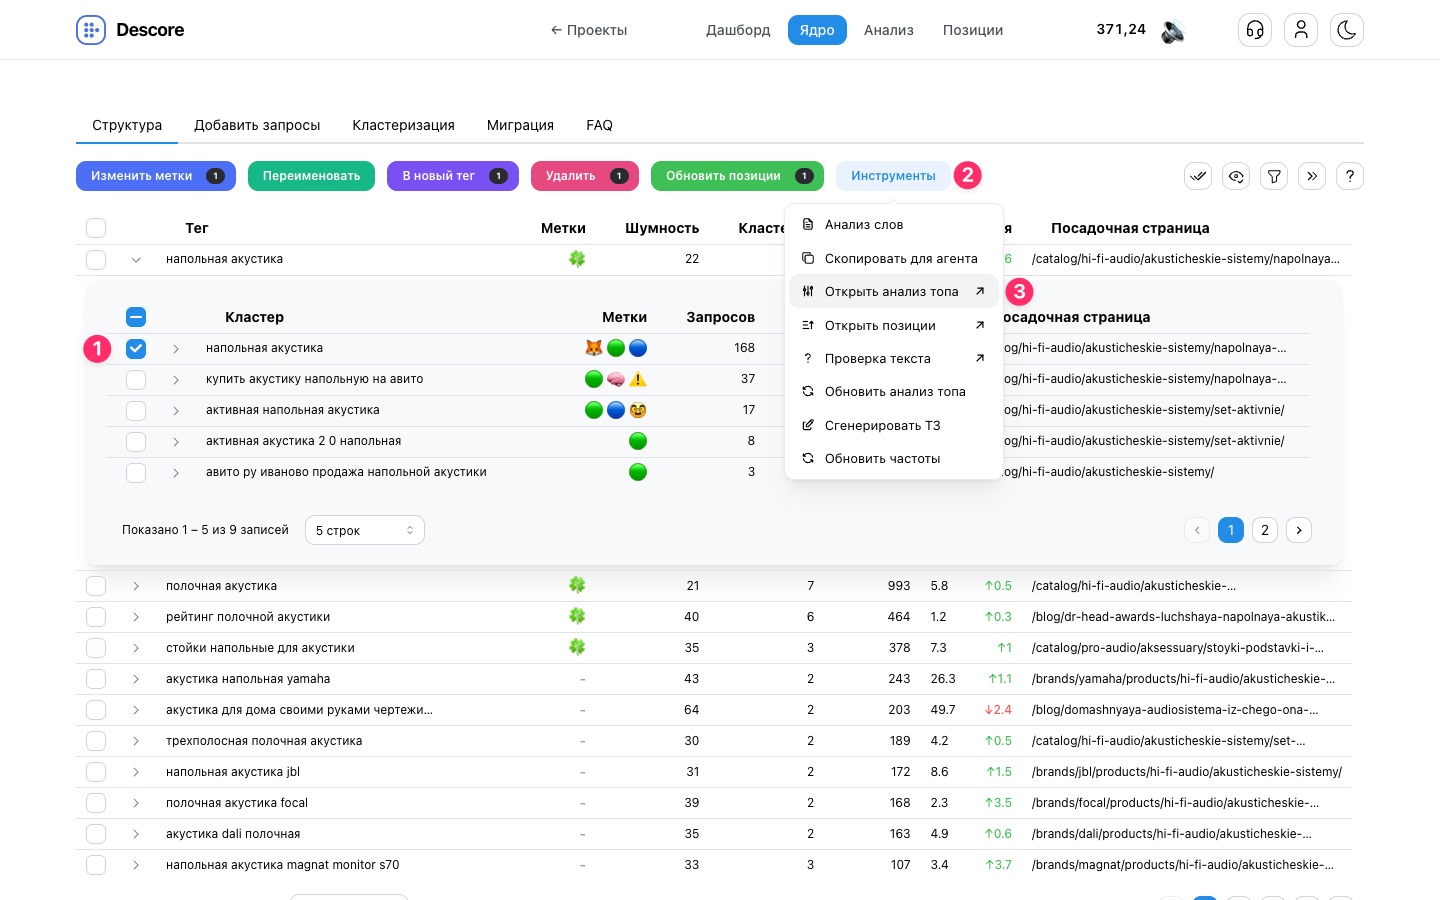Click Переименовать button
This screenshot has width=1440, height=900.
pos(311,176)
